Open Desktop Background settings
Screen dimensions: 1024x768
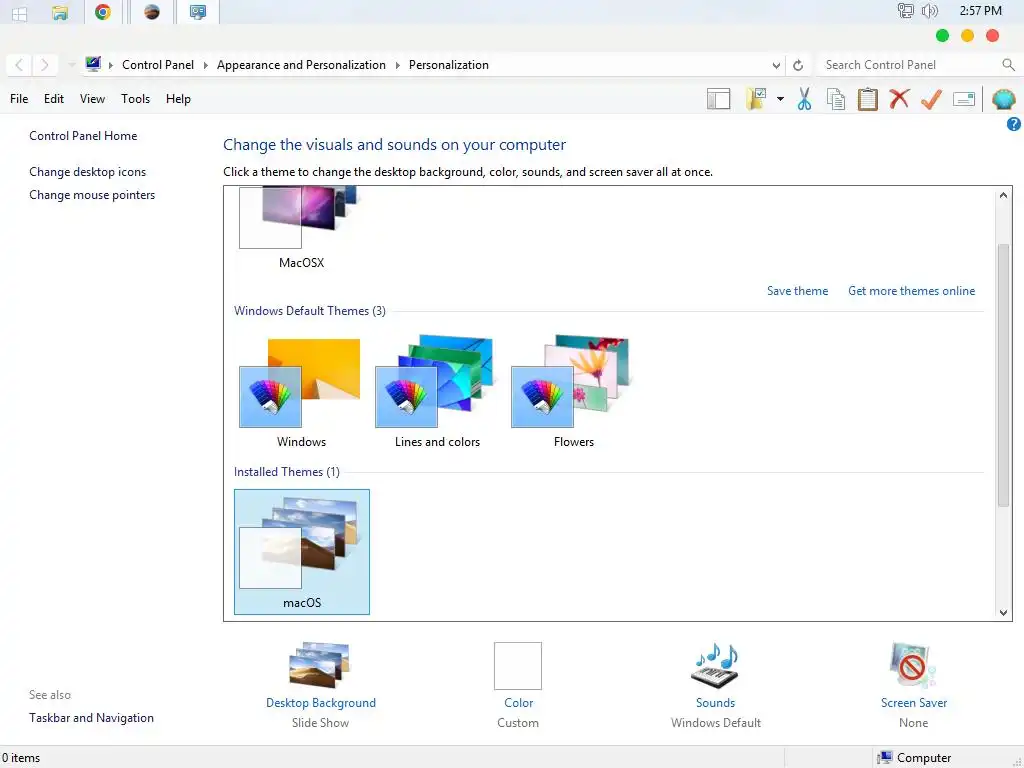321,684
